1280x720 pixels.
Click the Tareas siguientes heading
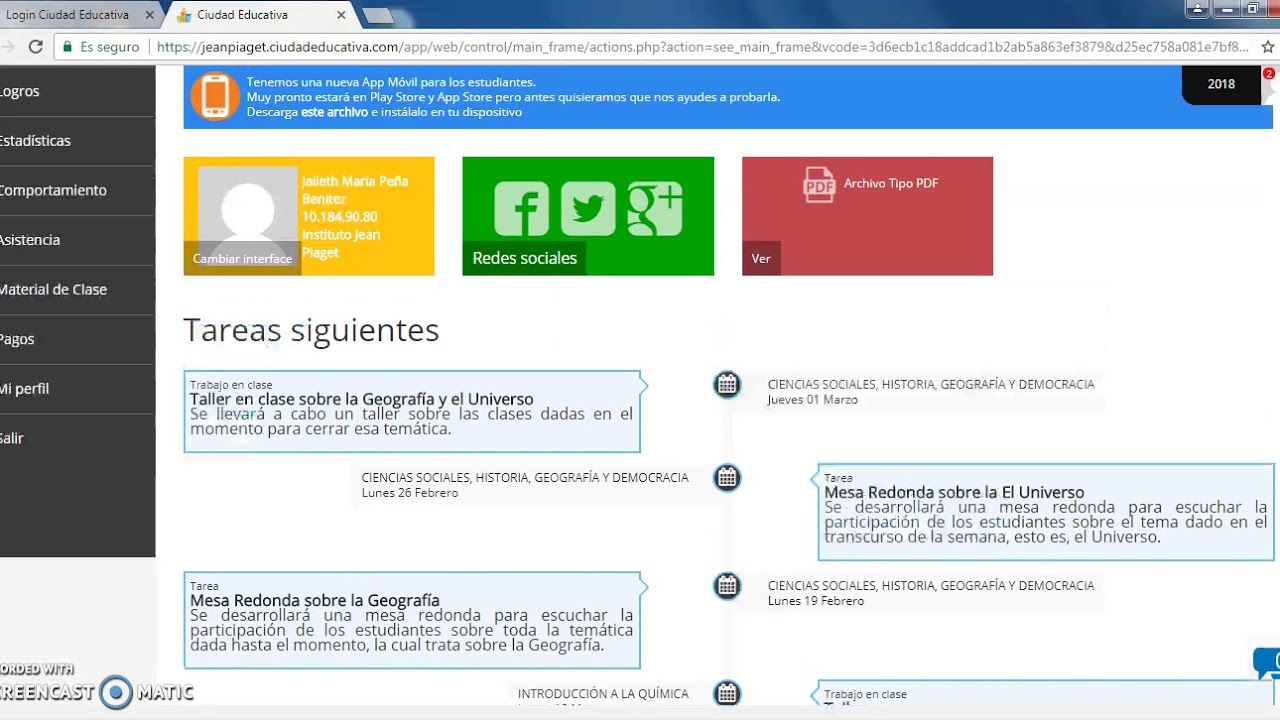pyautogui.click(x=311, y=330)
